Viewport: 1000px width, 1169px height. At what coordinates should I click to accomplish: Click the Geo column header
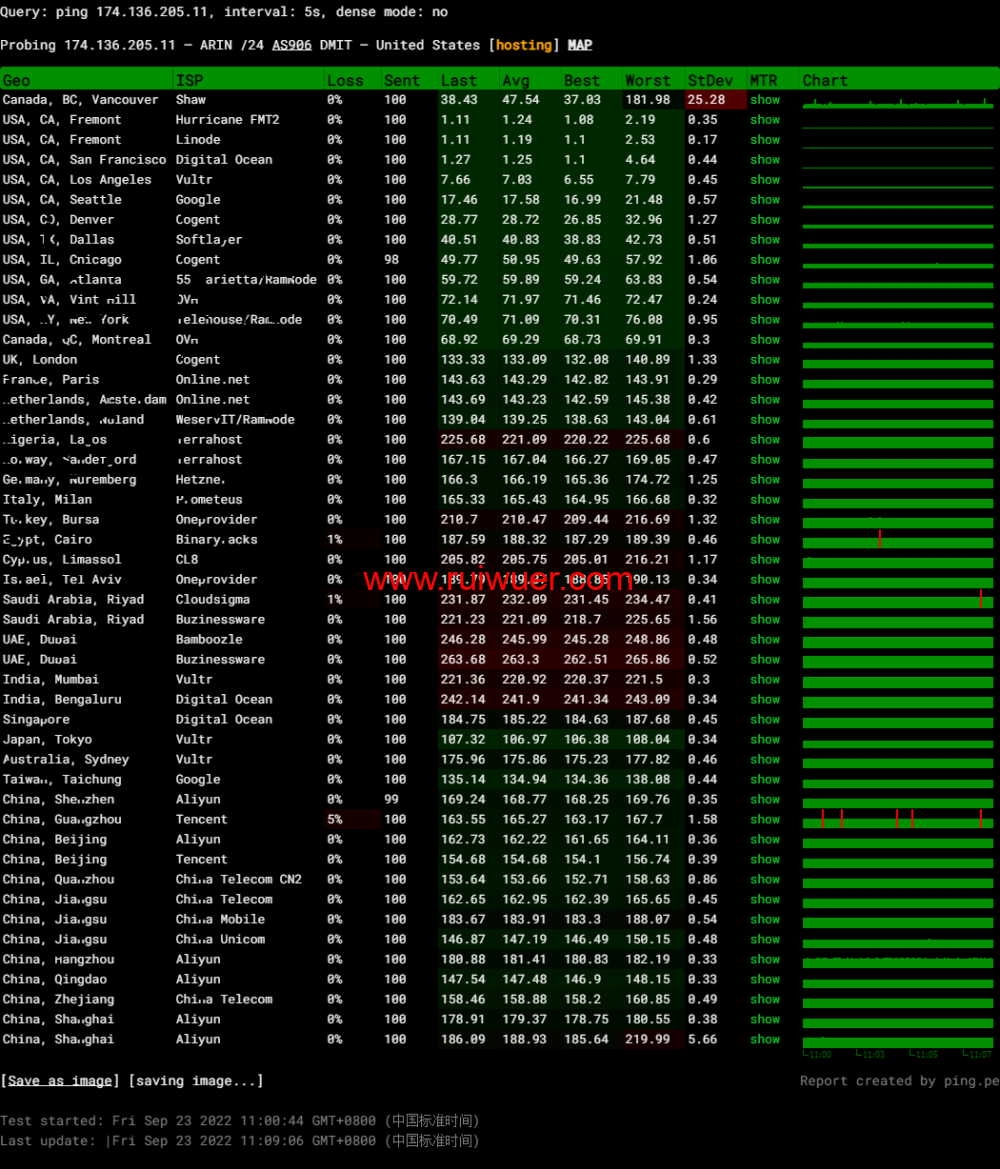click(17, 80)
